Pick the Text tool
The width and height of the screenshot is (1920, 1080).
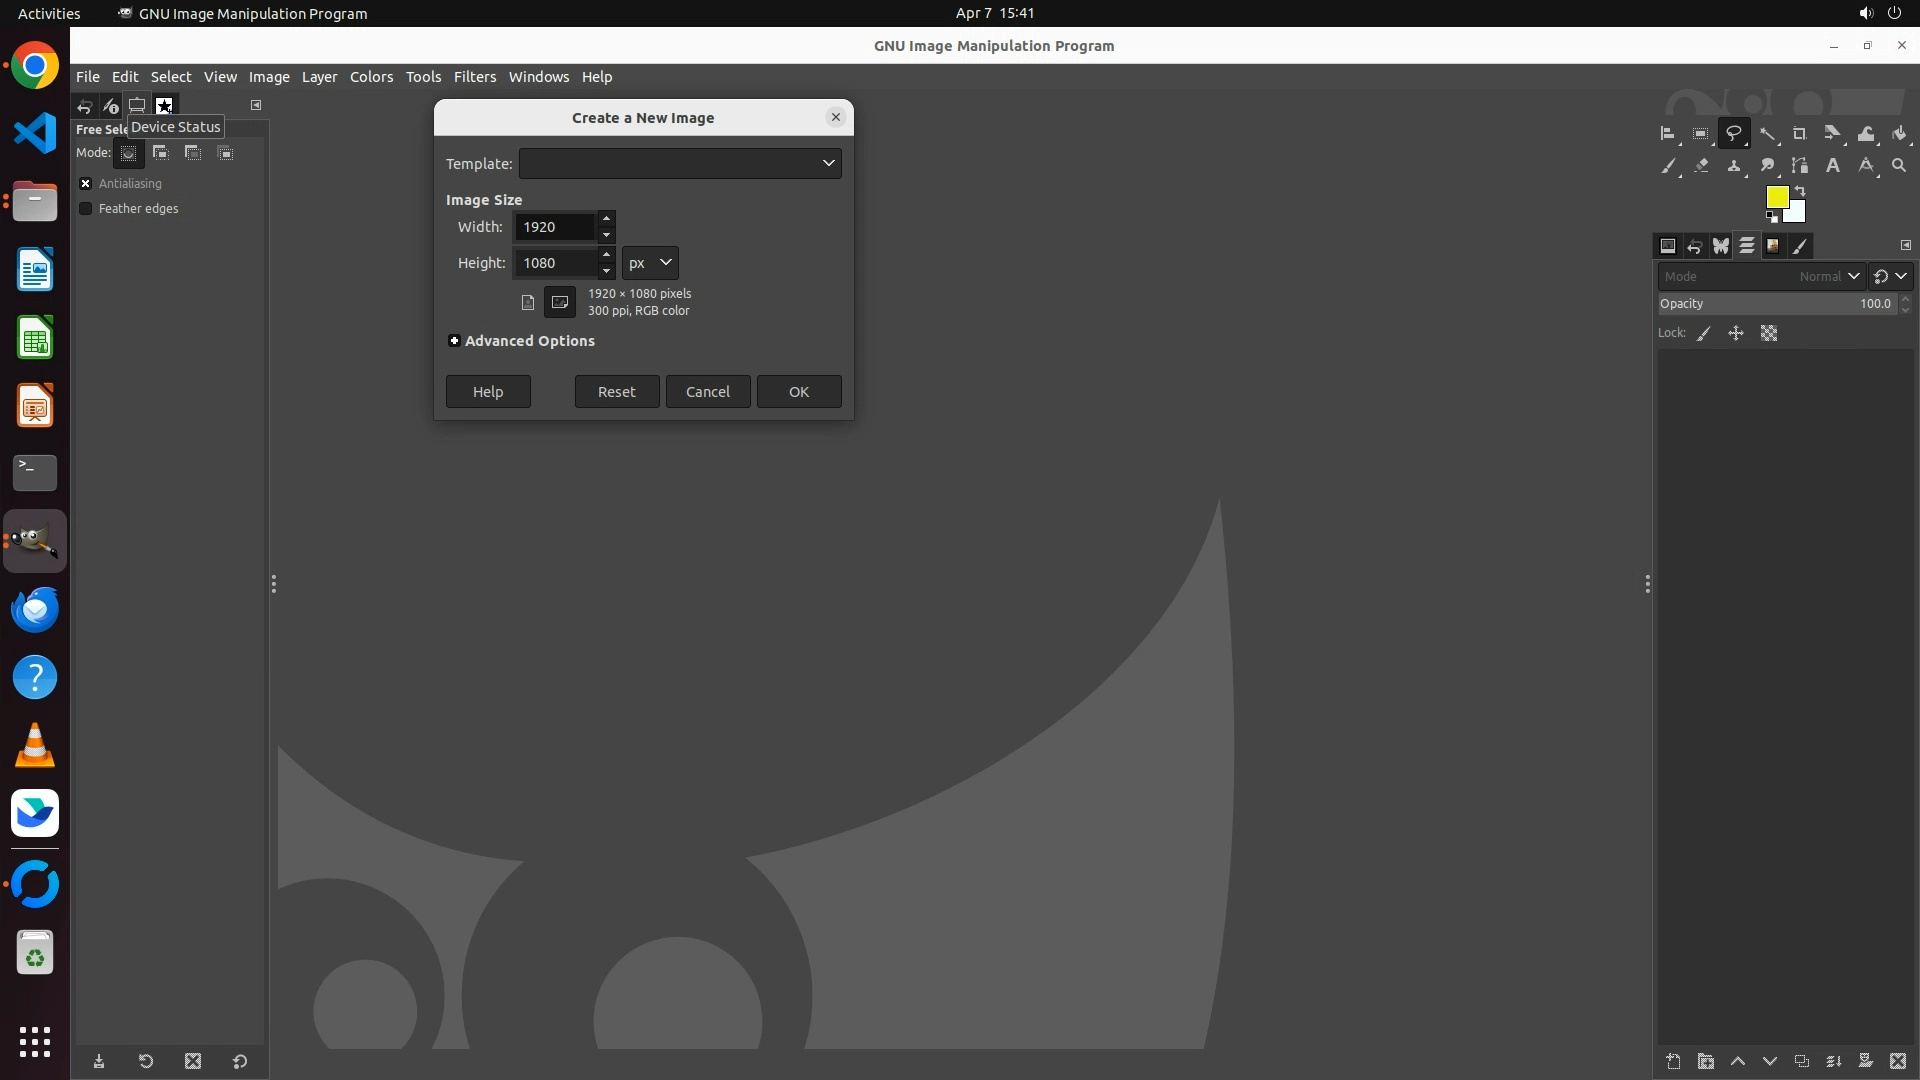click(x=1833, y=166)
